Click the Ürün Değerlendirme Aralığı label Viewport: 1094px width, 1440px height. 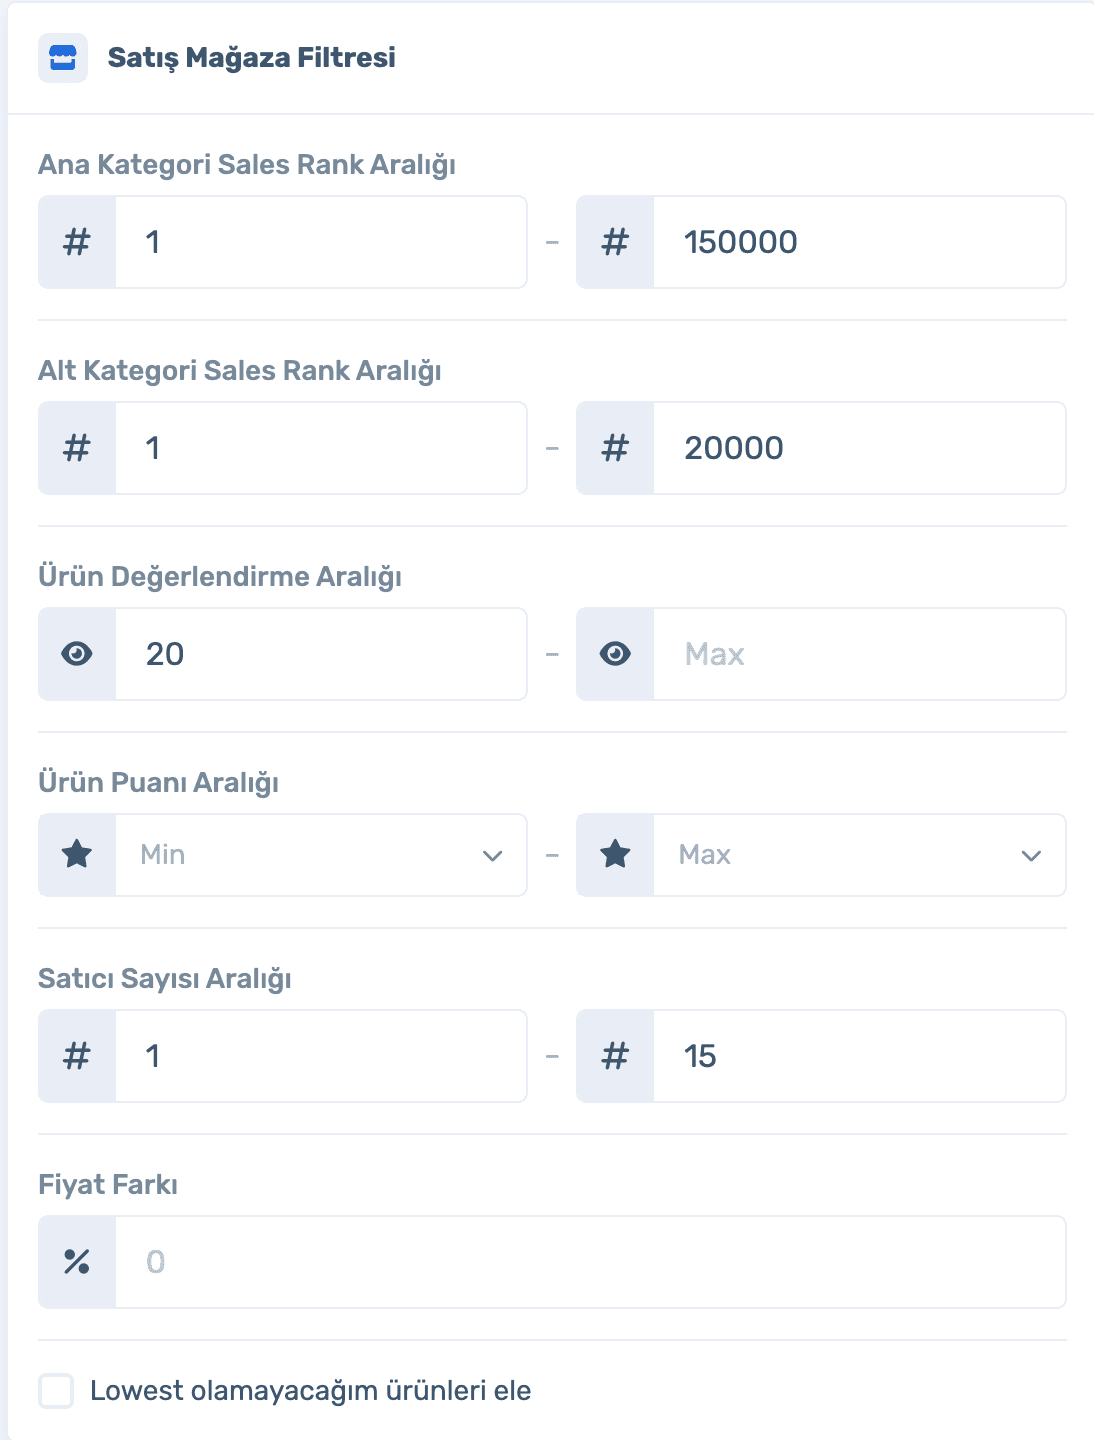click(220, 577)
